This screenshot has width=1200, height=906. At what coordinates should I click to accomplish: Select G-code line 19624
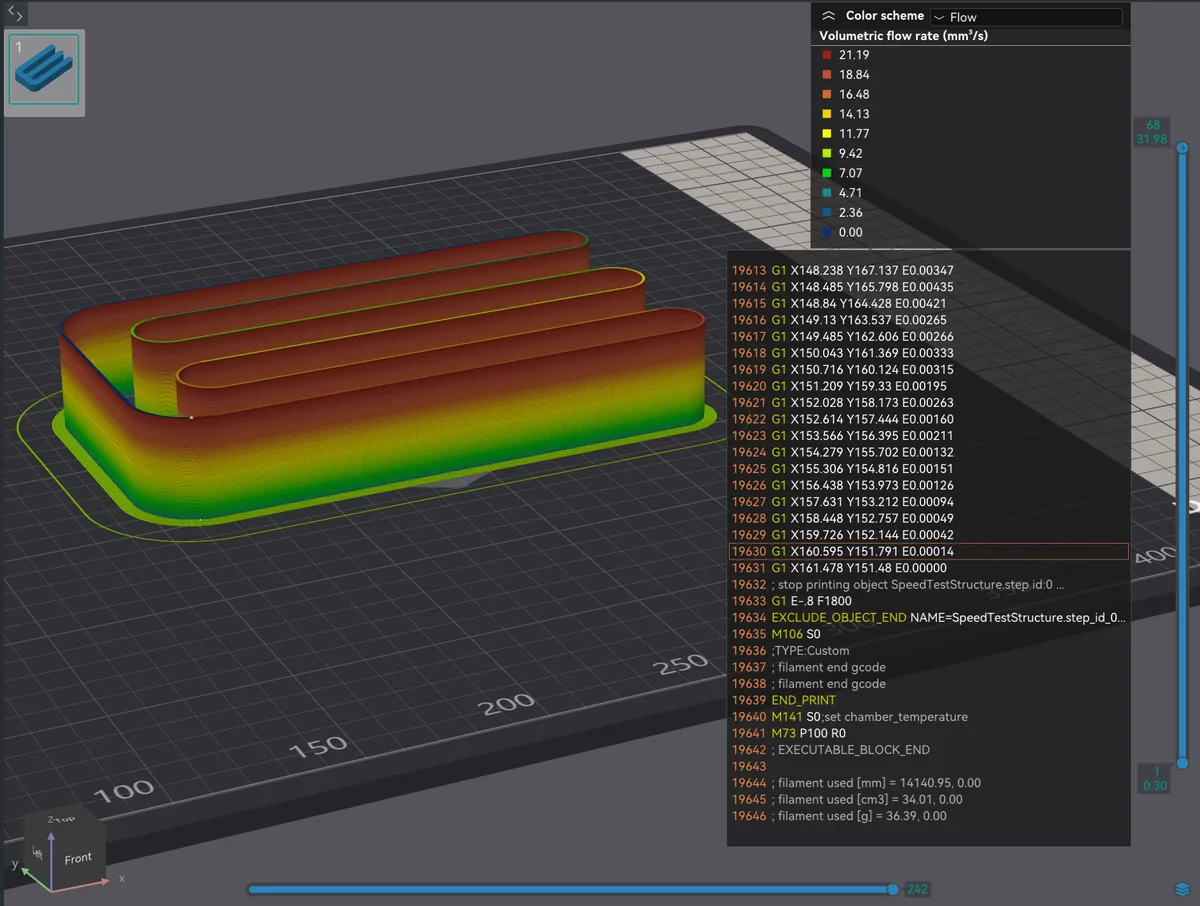point(928,452)
